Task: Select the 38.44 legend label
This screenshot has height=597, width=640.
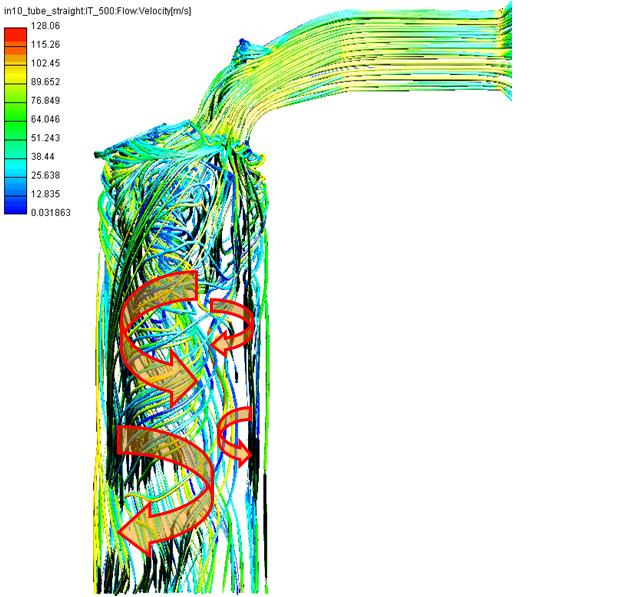Action: click(x=43, y=157)
